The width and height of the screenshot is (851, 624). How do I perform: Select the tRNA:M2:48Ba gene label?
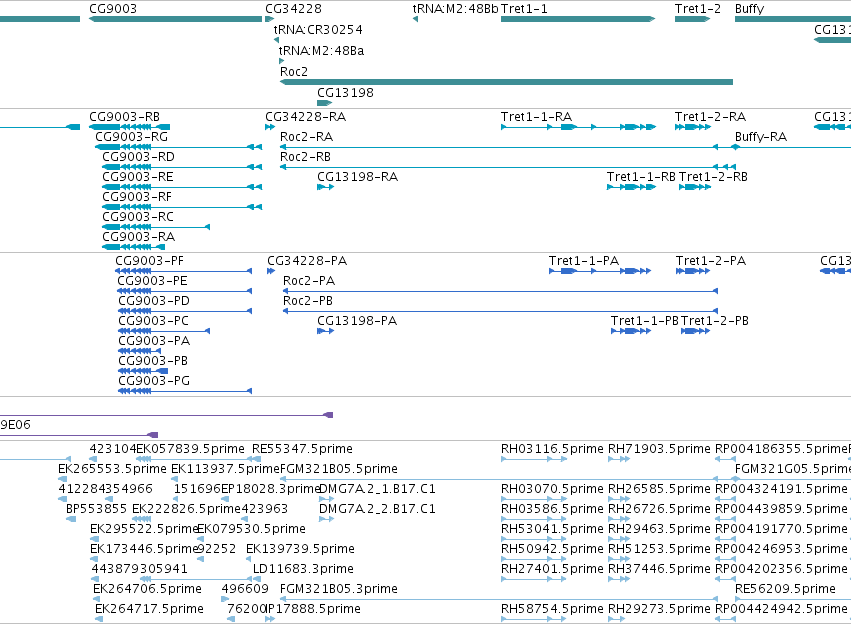click(321, 51)
